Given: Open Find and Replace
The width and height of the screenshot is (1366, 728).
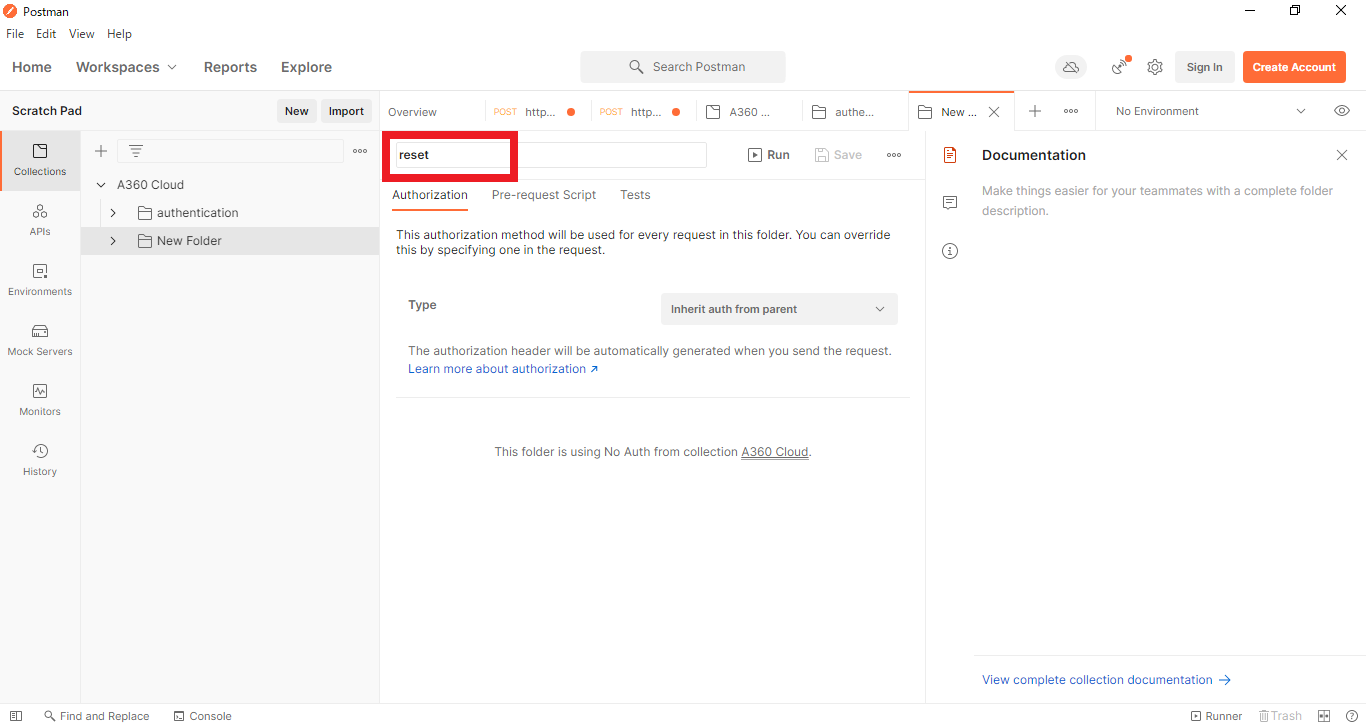Looking at the screenshot, I should click(96, 716).
